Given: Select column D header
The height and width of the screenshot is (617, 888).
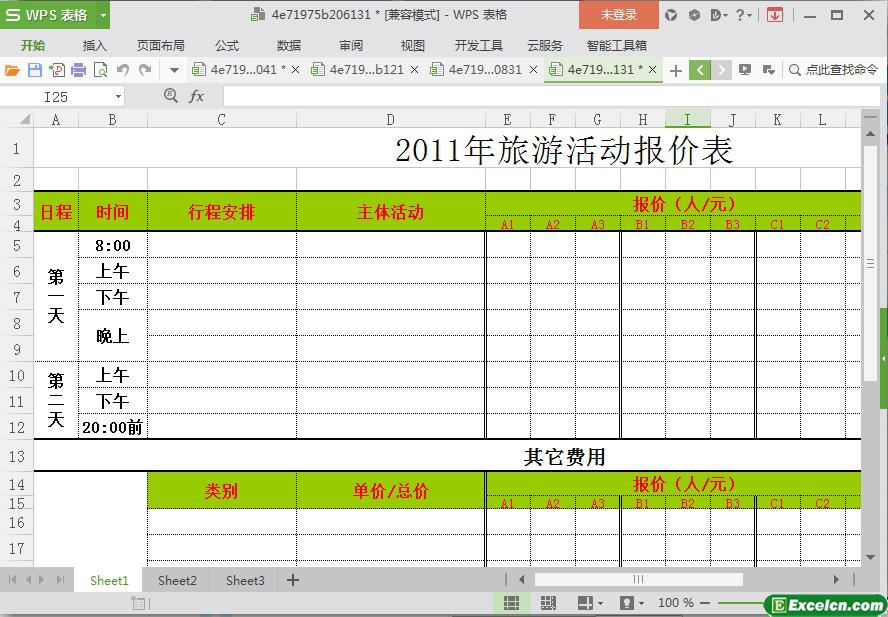Looking at the screenshot, I should pyautogui.click(x=391, y=120).
